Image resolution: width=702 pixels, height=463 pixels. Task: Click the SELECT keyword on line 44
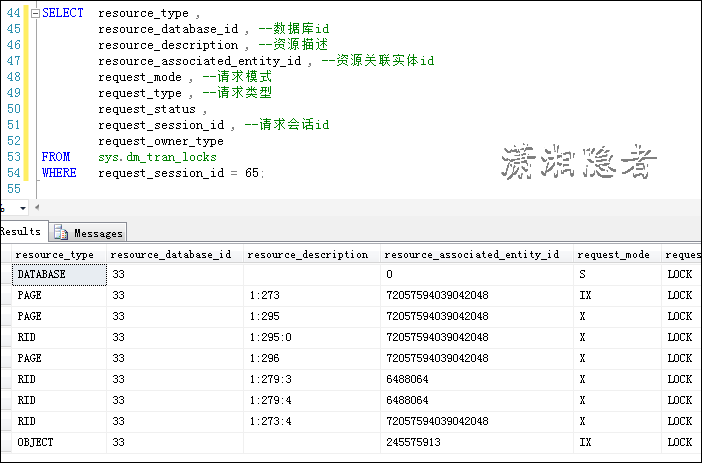tap(63, 13)
